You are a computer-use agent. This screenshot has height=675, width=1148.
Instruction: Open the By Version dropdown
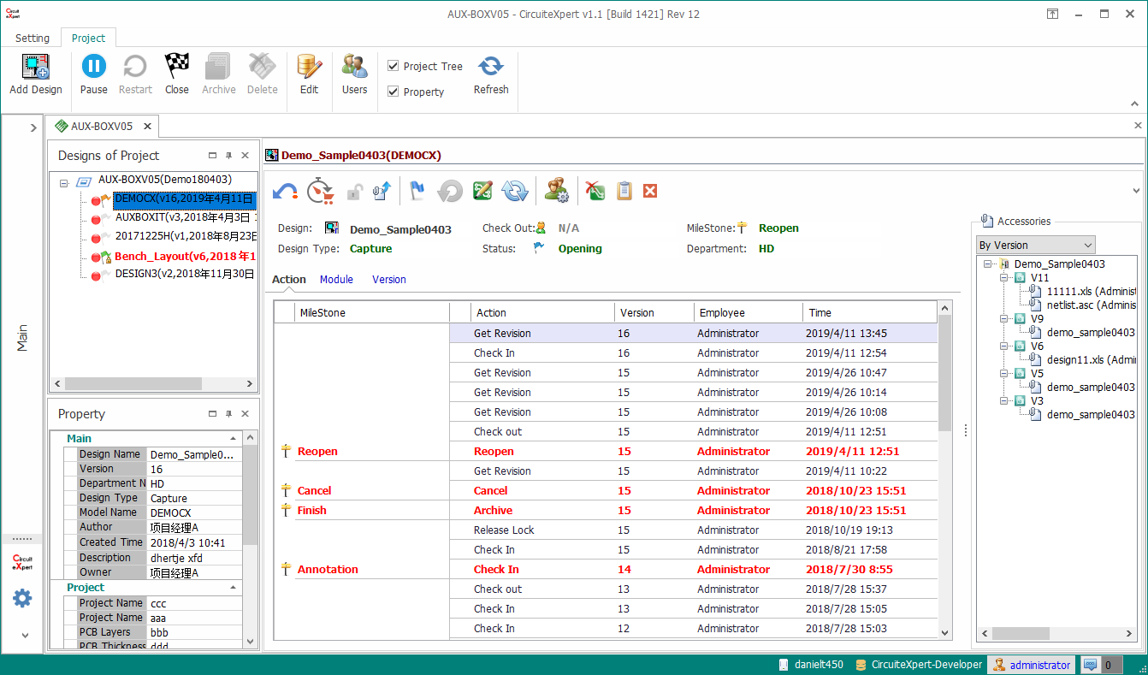(1036, 245)
